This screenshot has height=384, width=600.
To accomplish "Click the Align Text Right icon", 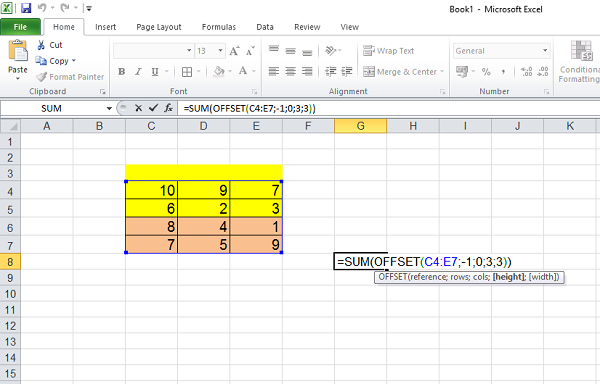I will (307, 72).
